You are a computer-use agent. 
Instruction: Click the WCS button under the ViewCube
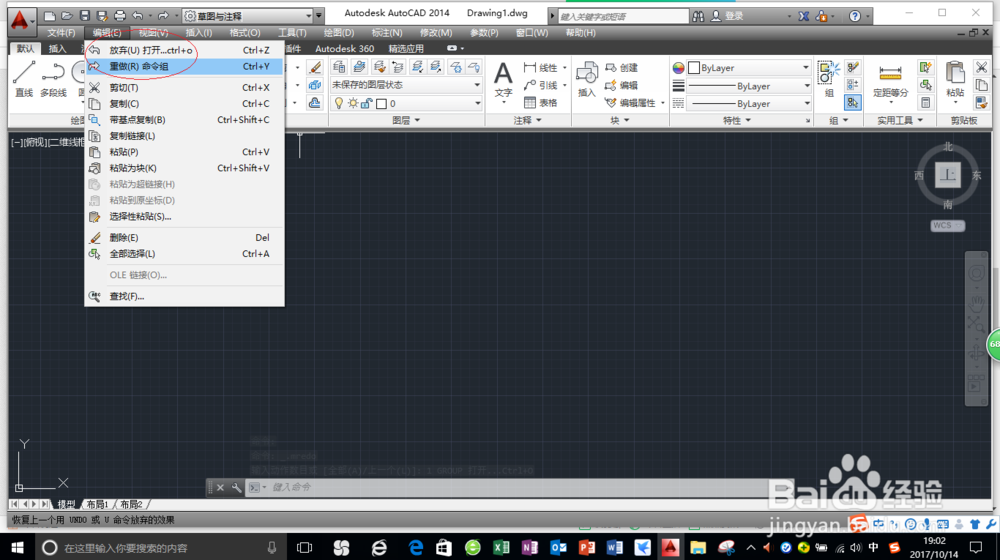(x=947, y=226)
